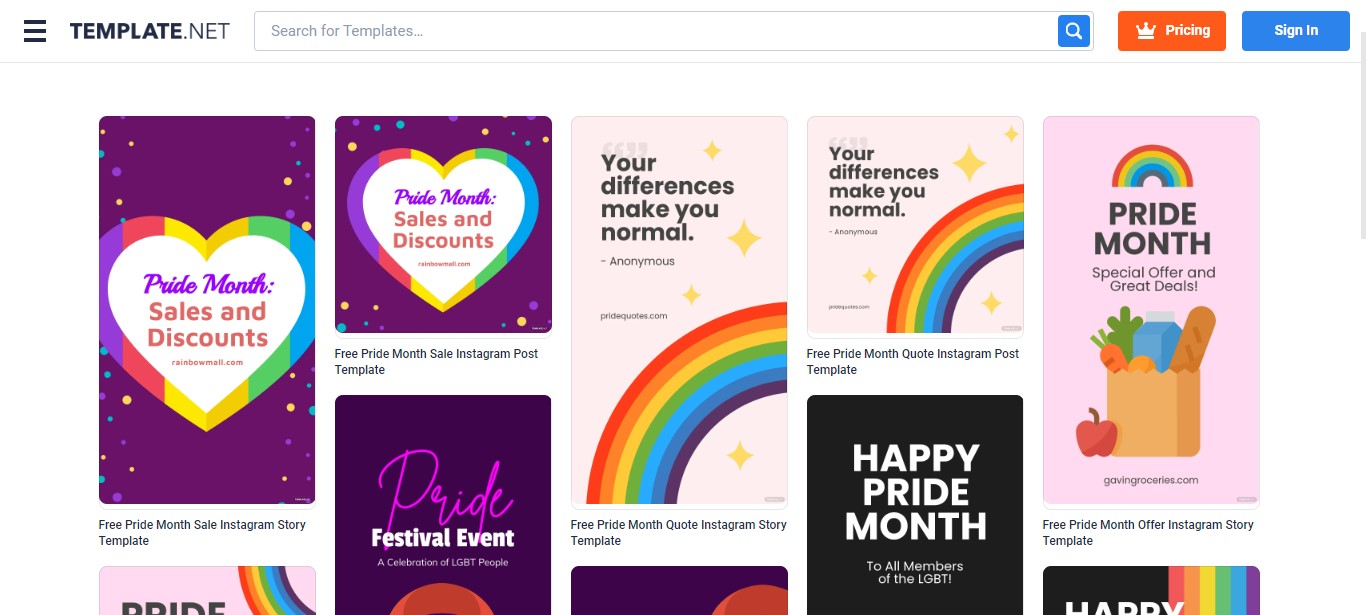This screenshot has width=1366, height=615.
Task: Click the Sign In button
Action: click(x=1296, y=31)
